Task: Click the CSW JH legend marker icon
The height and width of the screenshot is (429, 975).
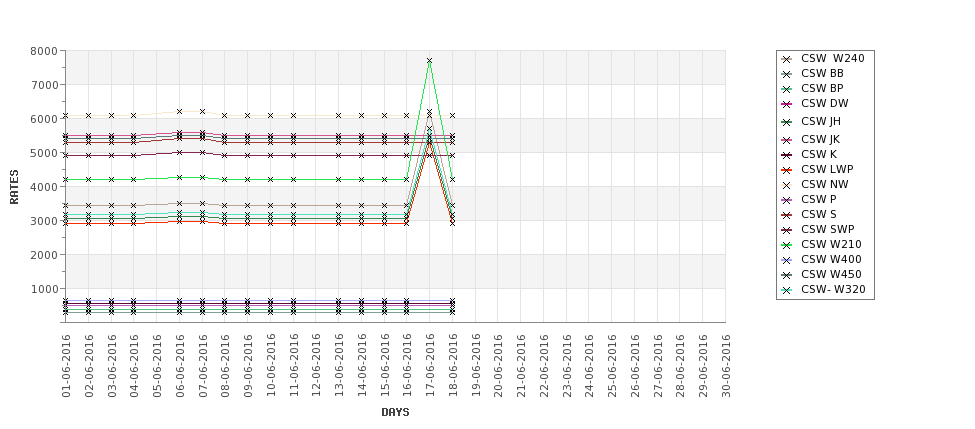Action: tap(787, 122)
